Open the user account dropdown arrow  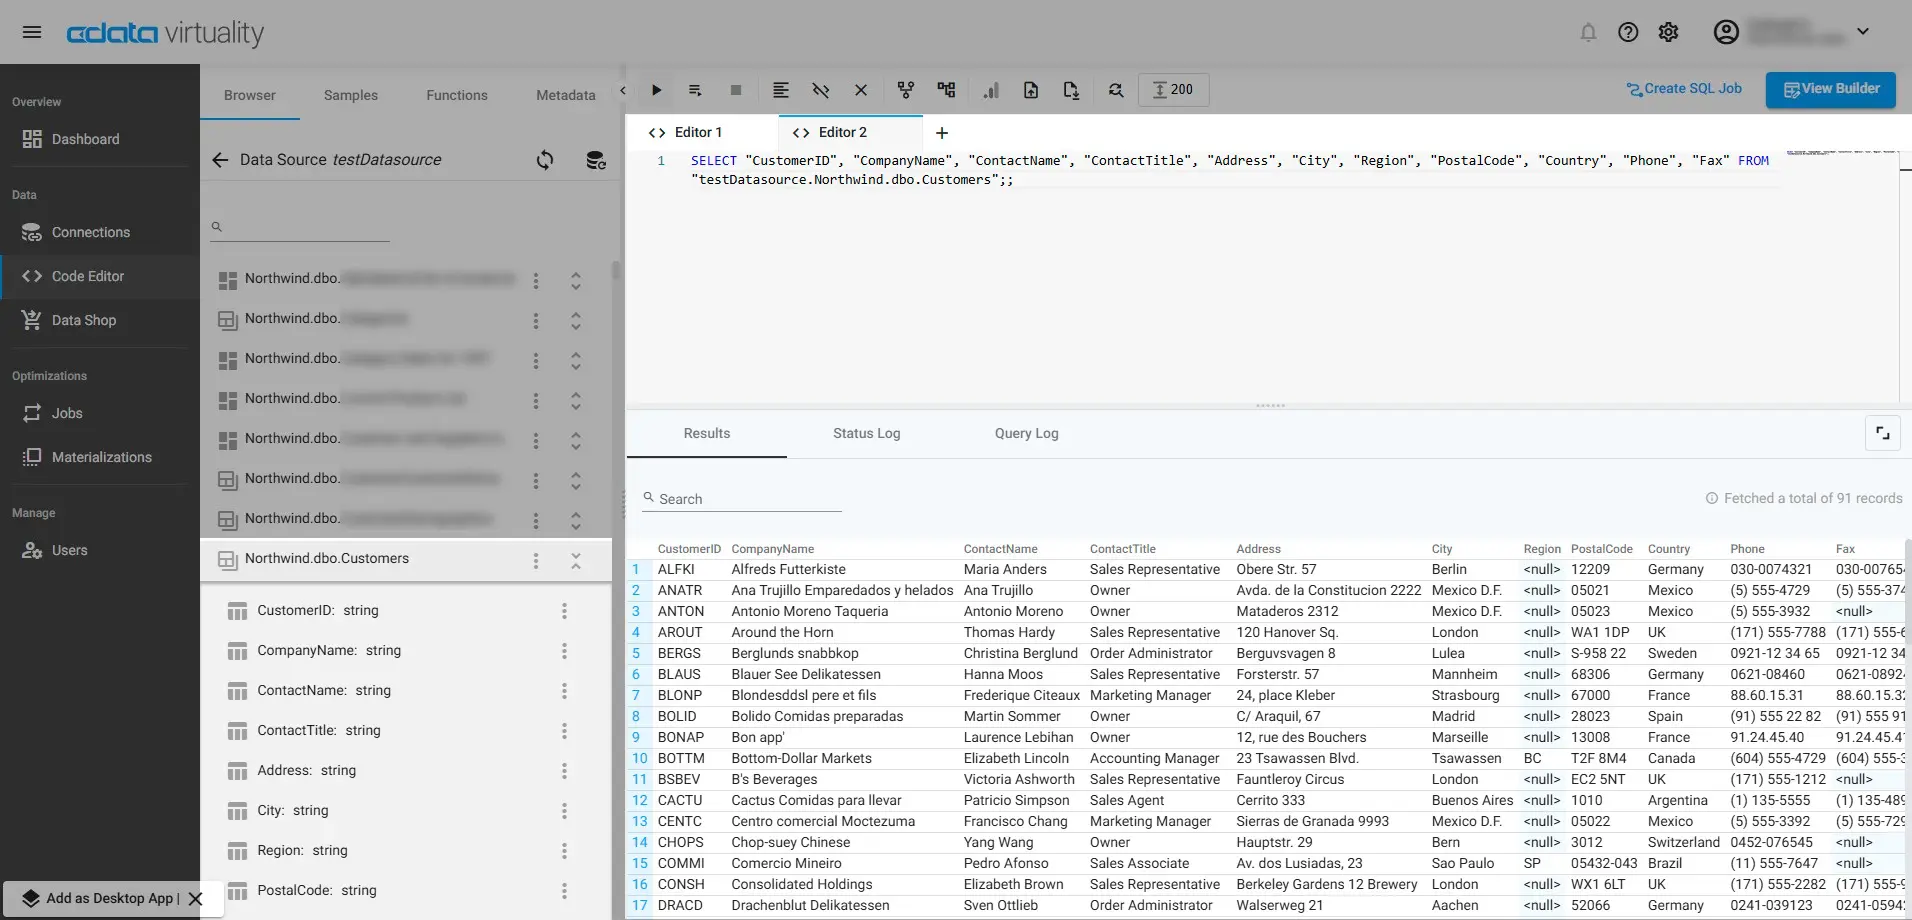pyautogui.click(x=1863, y=31)
